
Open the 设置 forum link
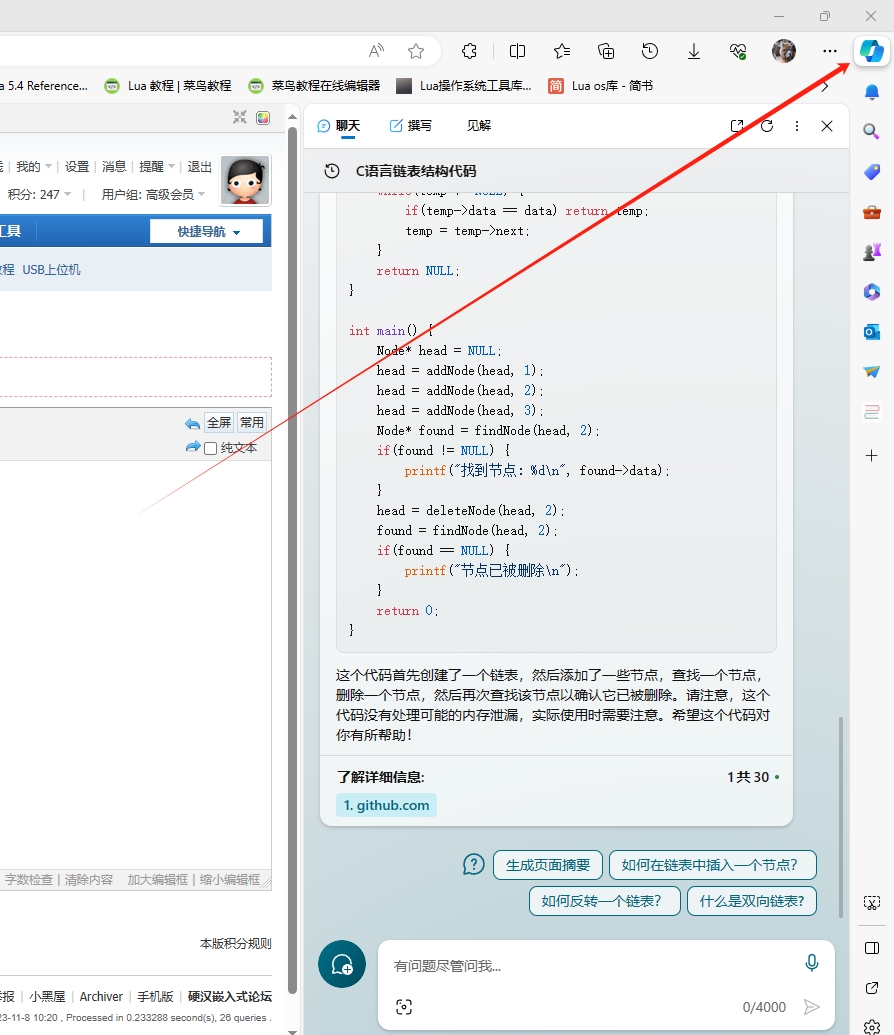click(77, 166)
